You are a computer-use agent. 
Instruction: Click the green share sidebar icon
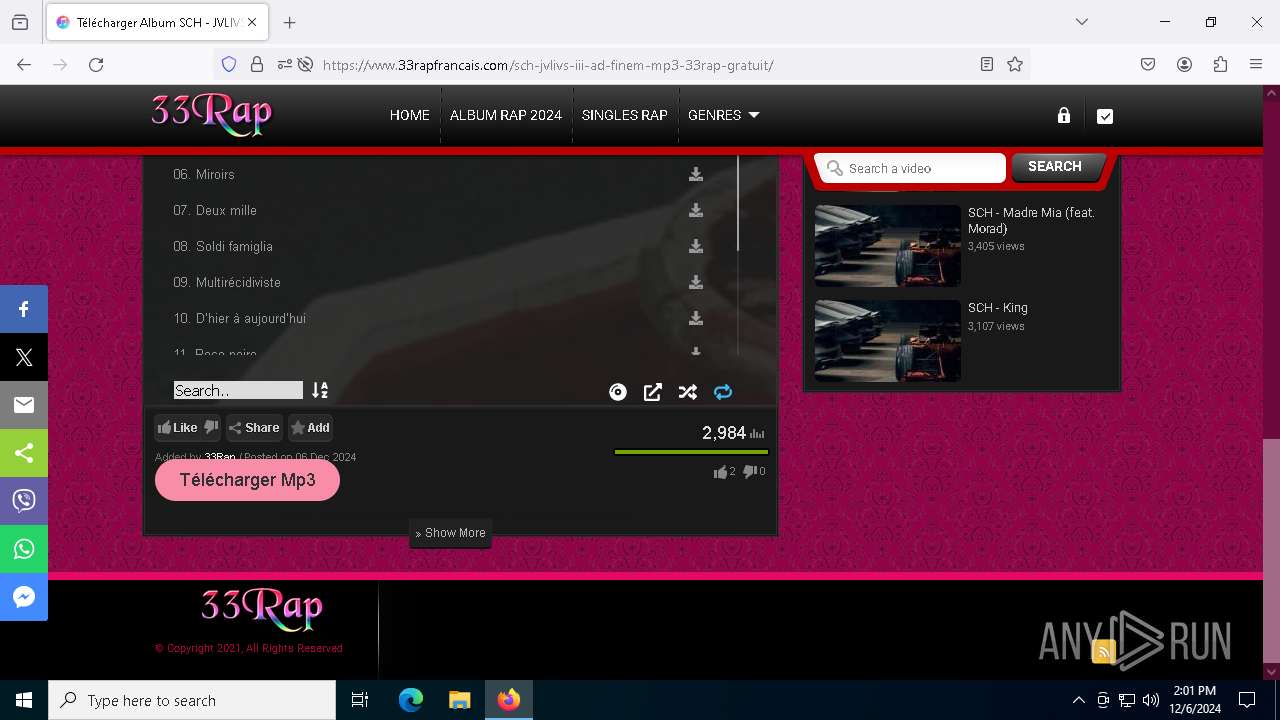tap(24, 453)
